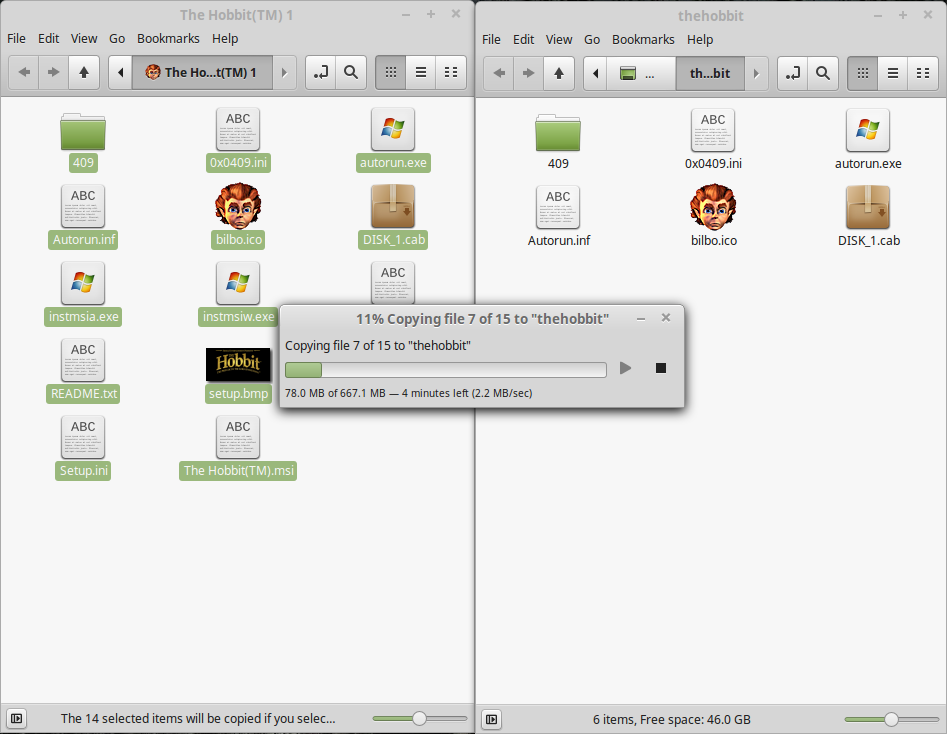Viewport: 947px width, 734px height.
Task: Select the setup.bmp Hobbit image thumbnail
Action: (x=238, y=364)
